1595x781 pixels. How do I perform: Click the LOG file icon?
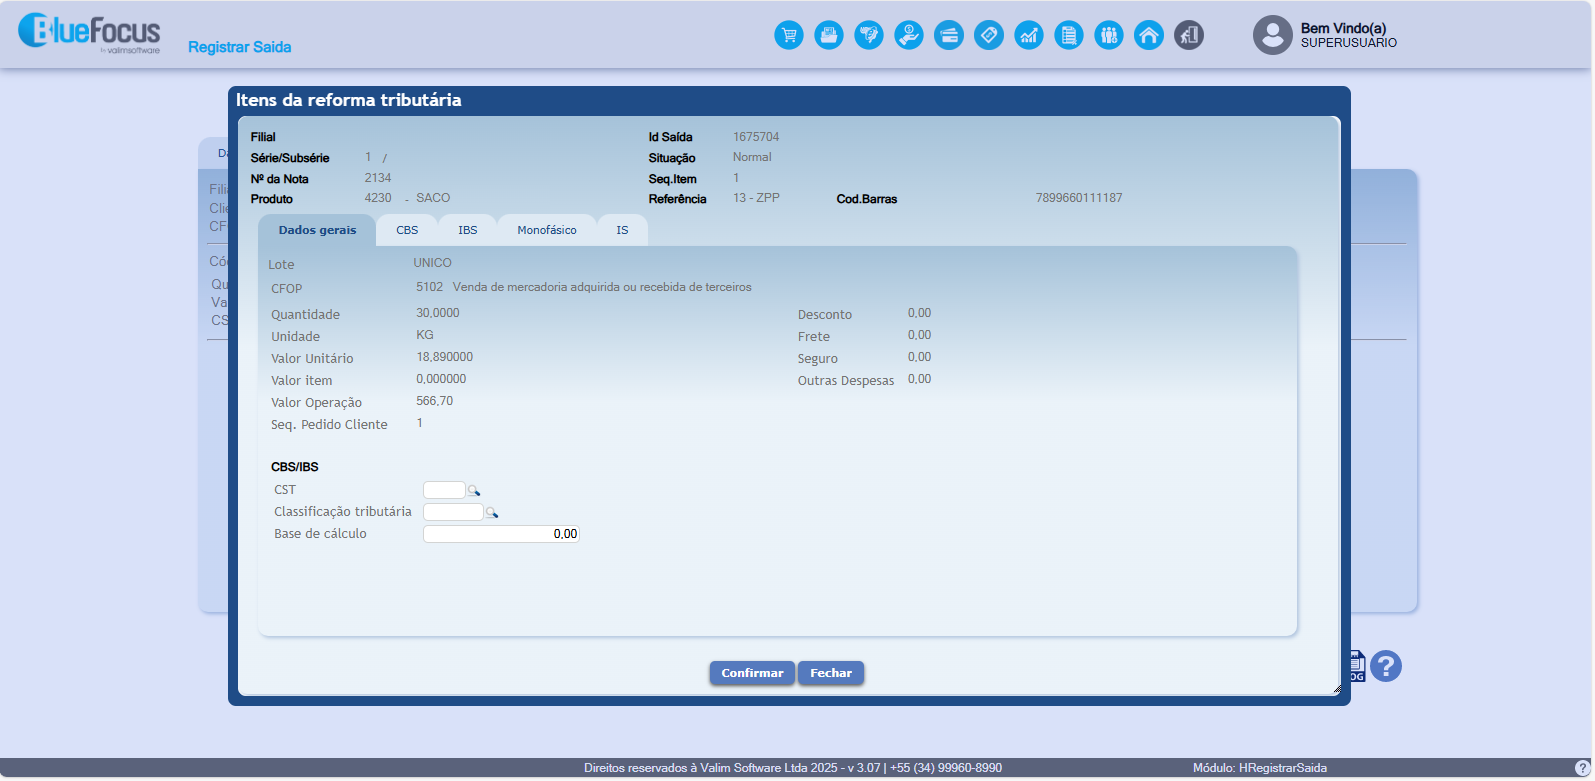1356,666
